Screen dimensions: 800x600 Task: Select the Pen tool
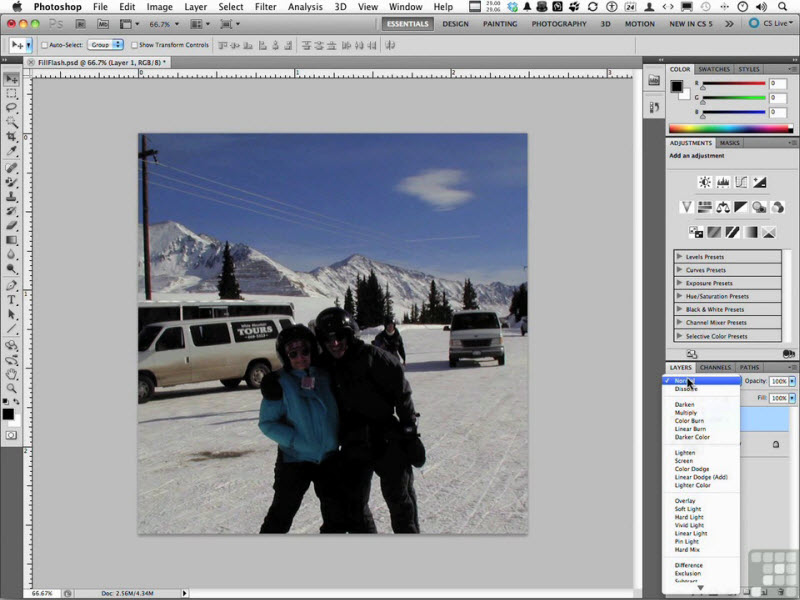pos(12,285)
